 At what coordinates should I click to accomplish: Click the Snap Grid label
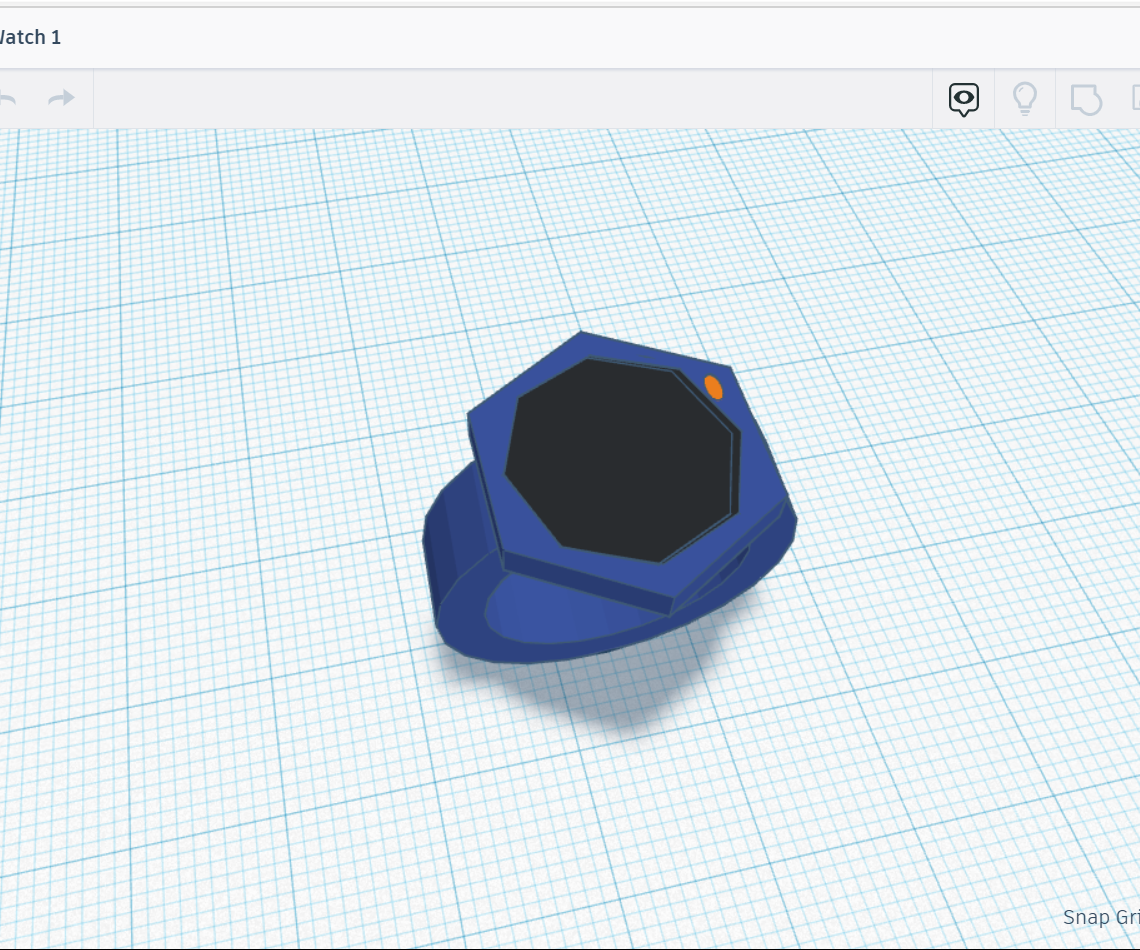(x=1101, y=917)
